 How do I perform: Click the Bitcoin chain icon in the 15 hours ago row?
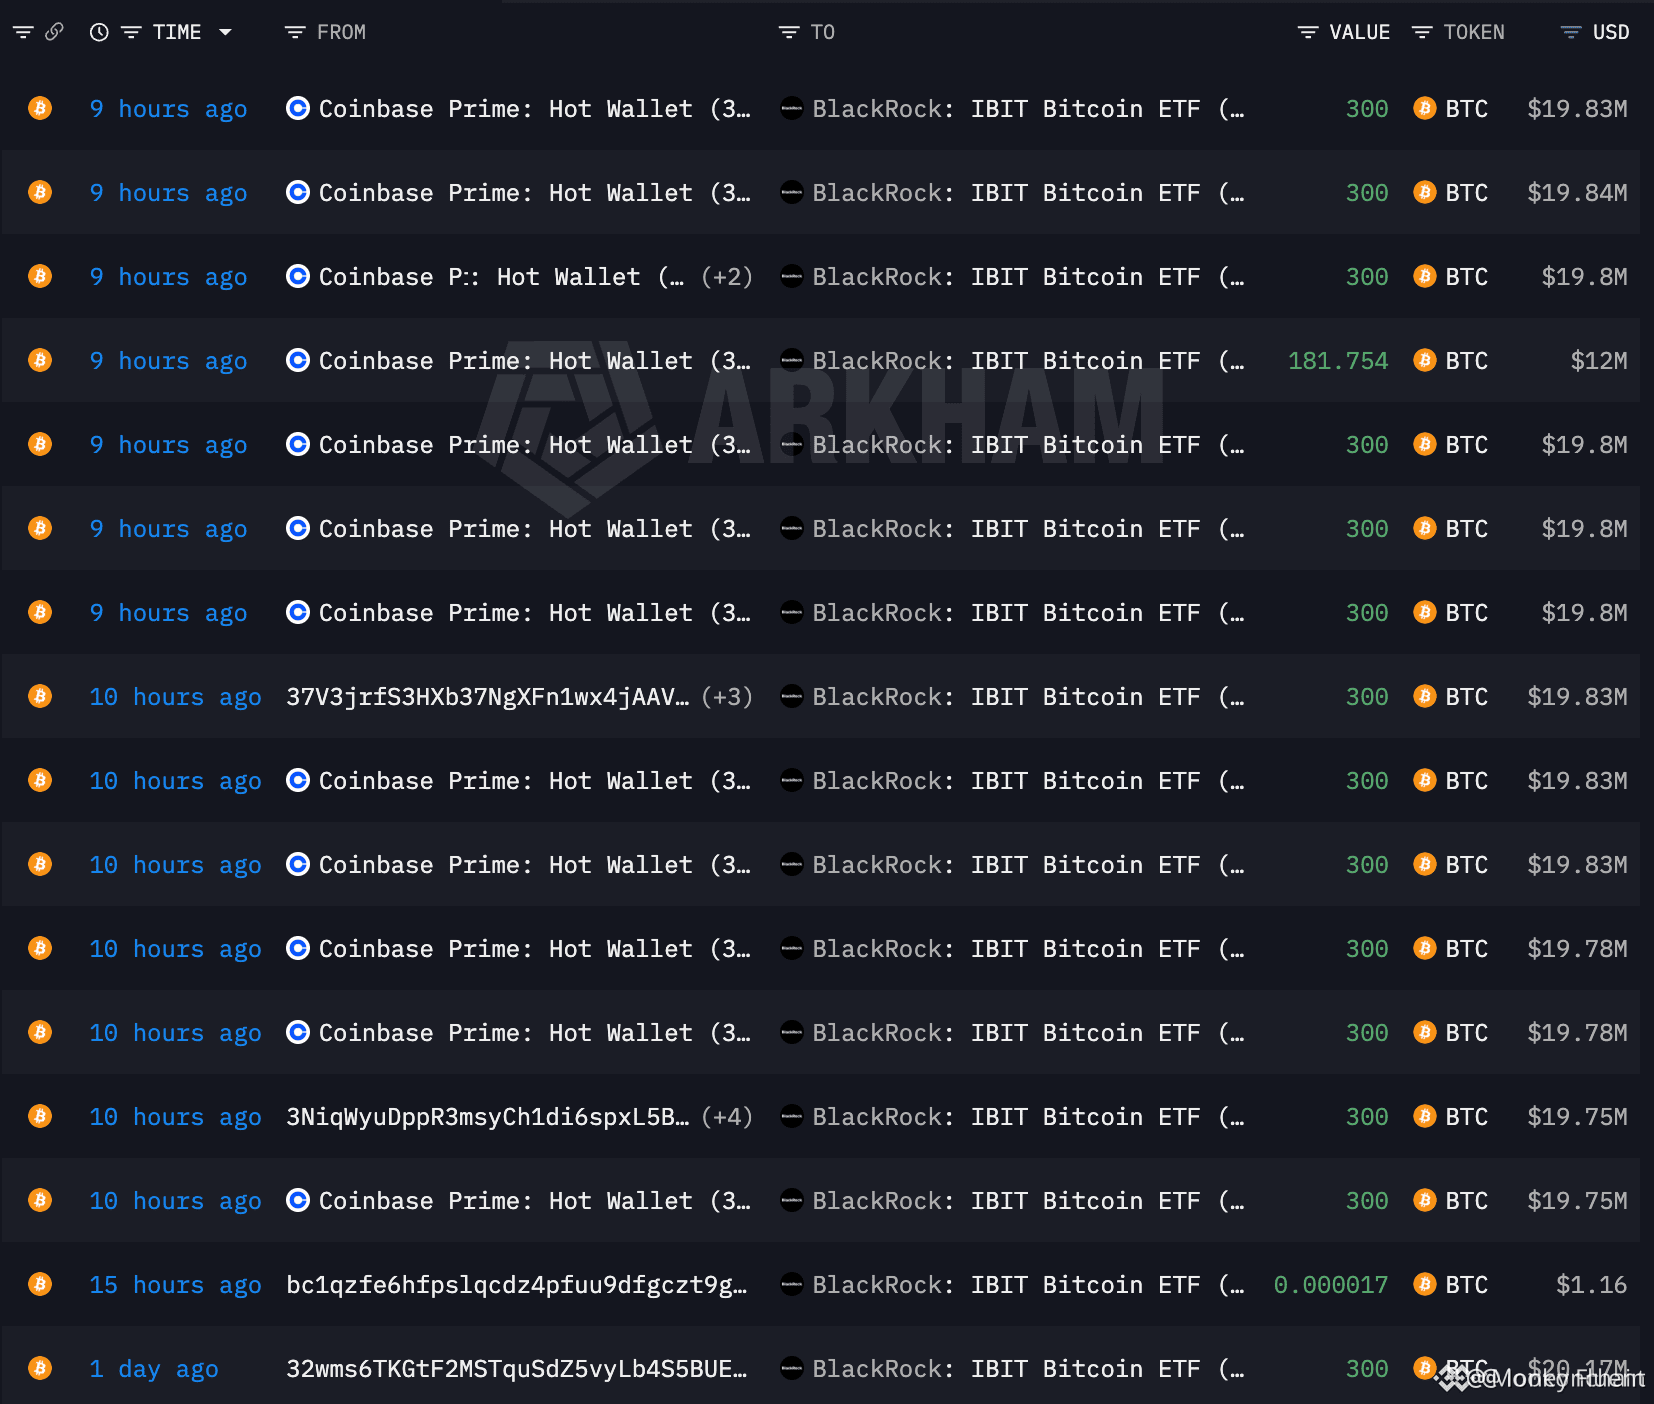coord(40,1284)
